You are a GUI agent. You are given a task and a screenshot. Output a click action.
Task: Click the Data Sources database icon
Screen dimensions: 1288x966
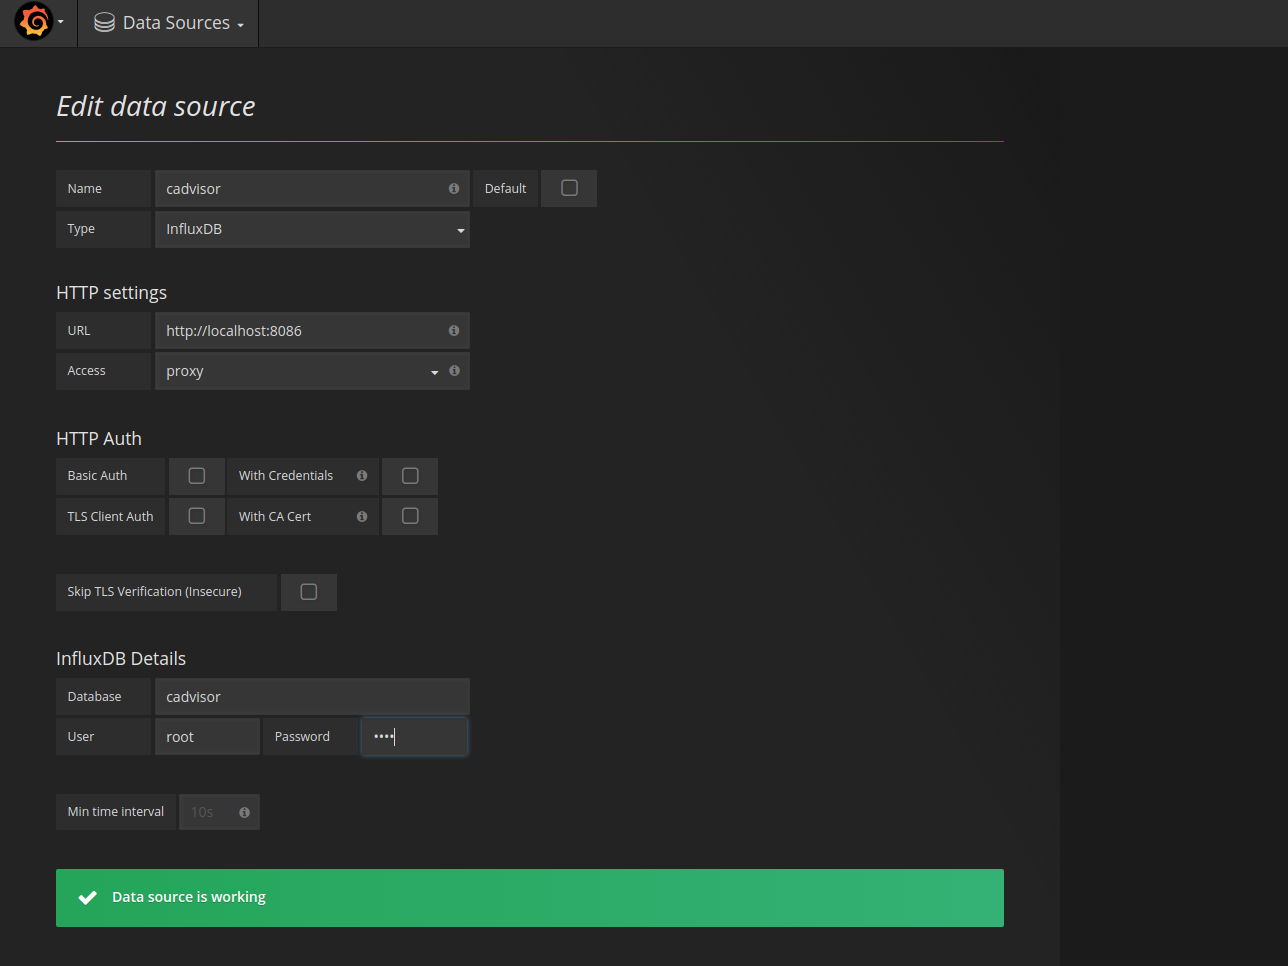click(104, 23)
